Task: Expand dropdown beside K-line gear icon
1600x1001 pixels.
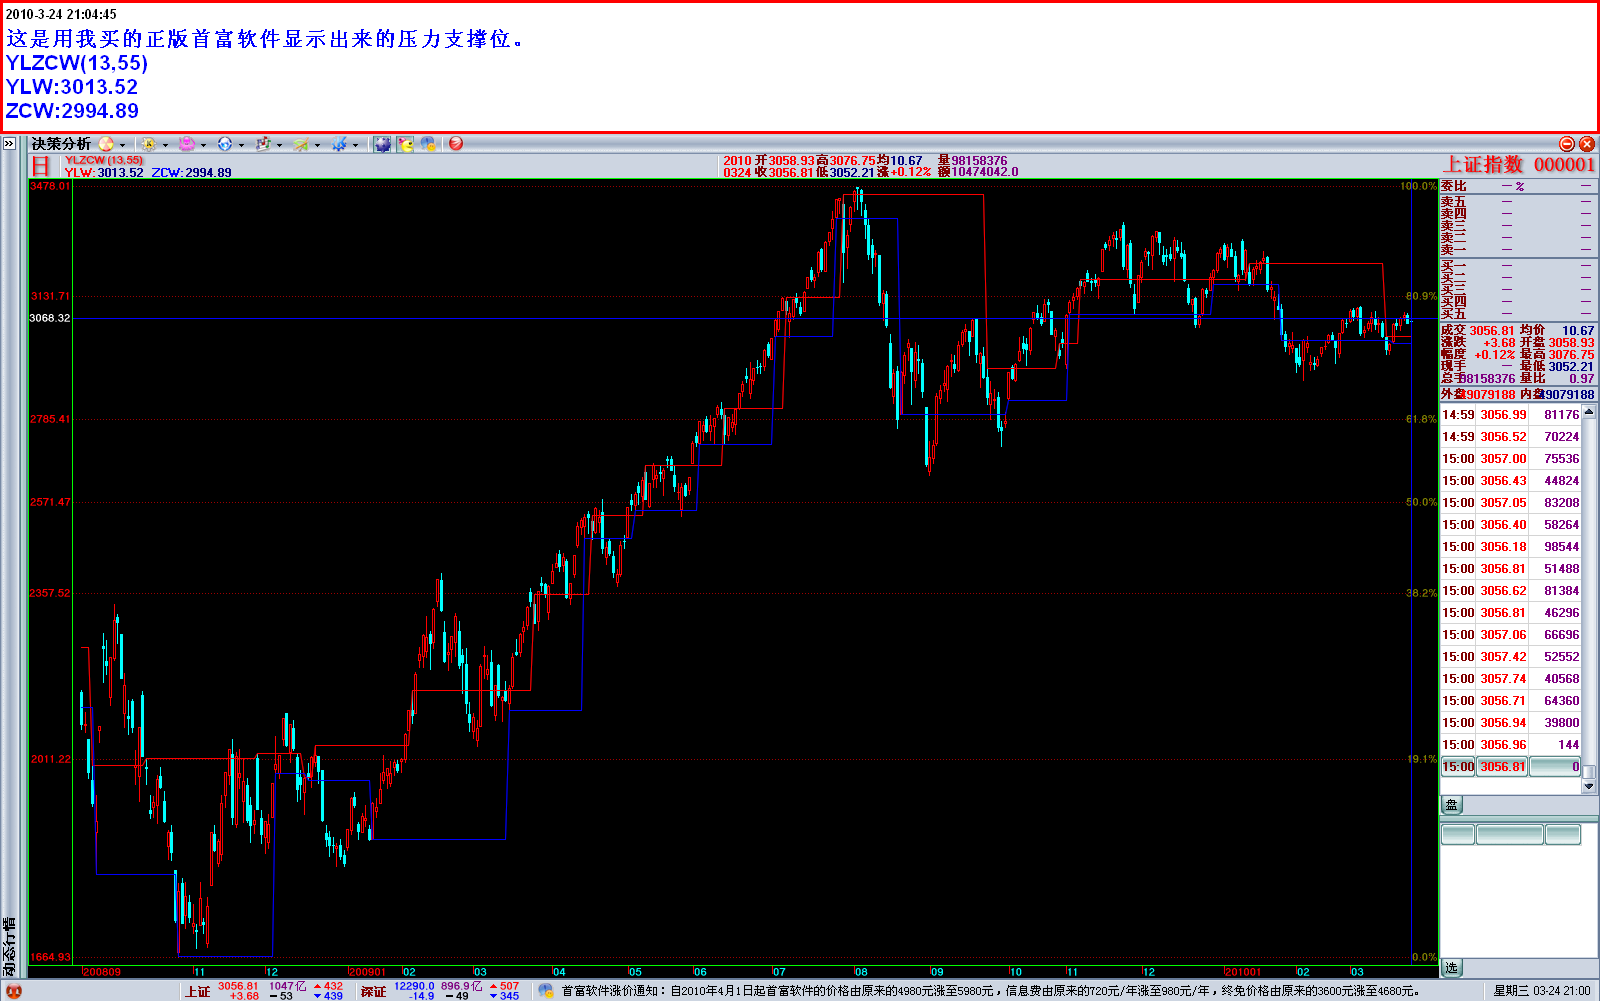Action: coord(165,145)
